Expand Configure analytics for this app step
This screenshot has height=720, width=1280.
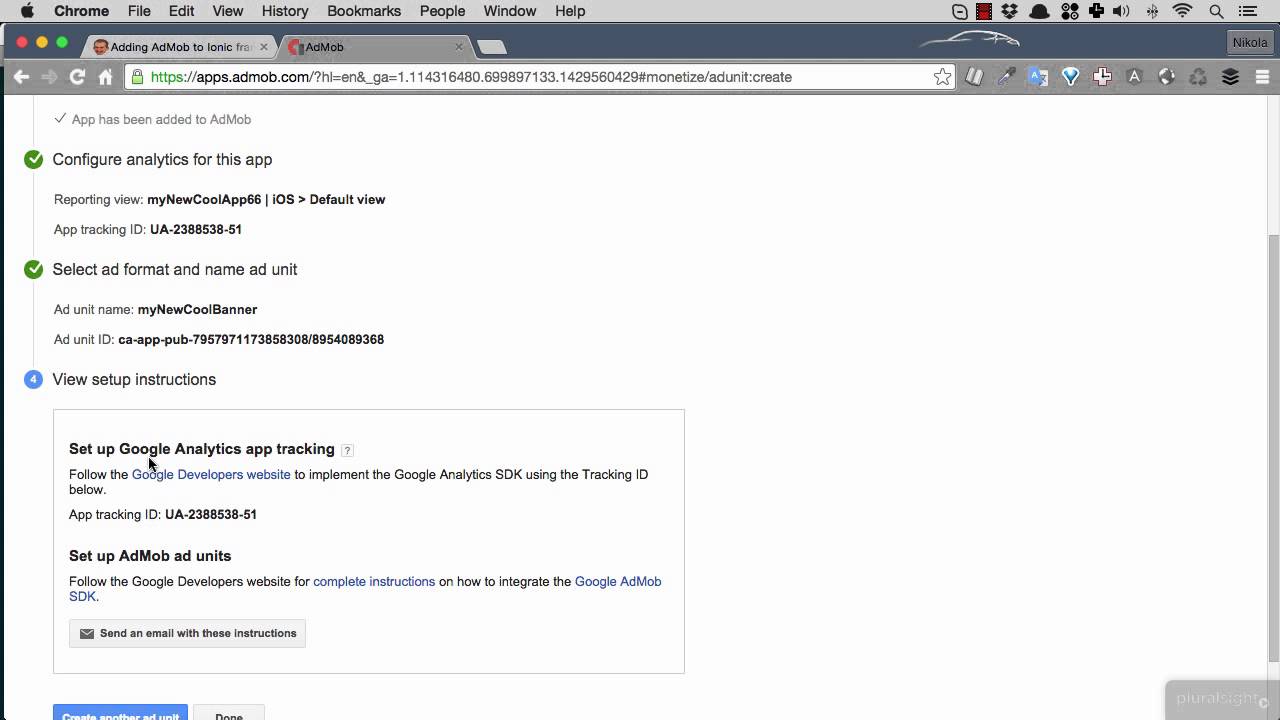click(x=162, y=160)
